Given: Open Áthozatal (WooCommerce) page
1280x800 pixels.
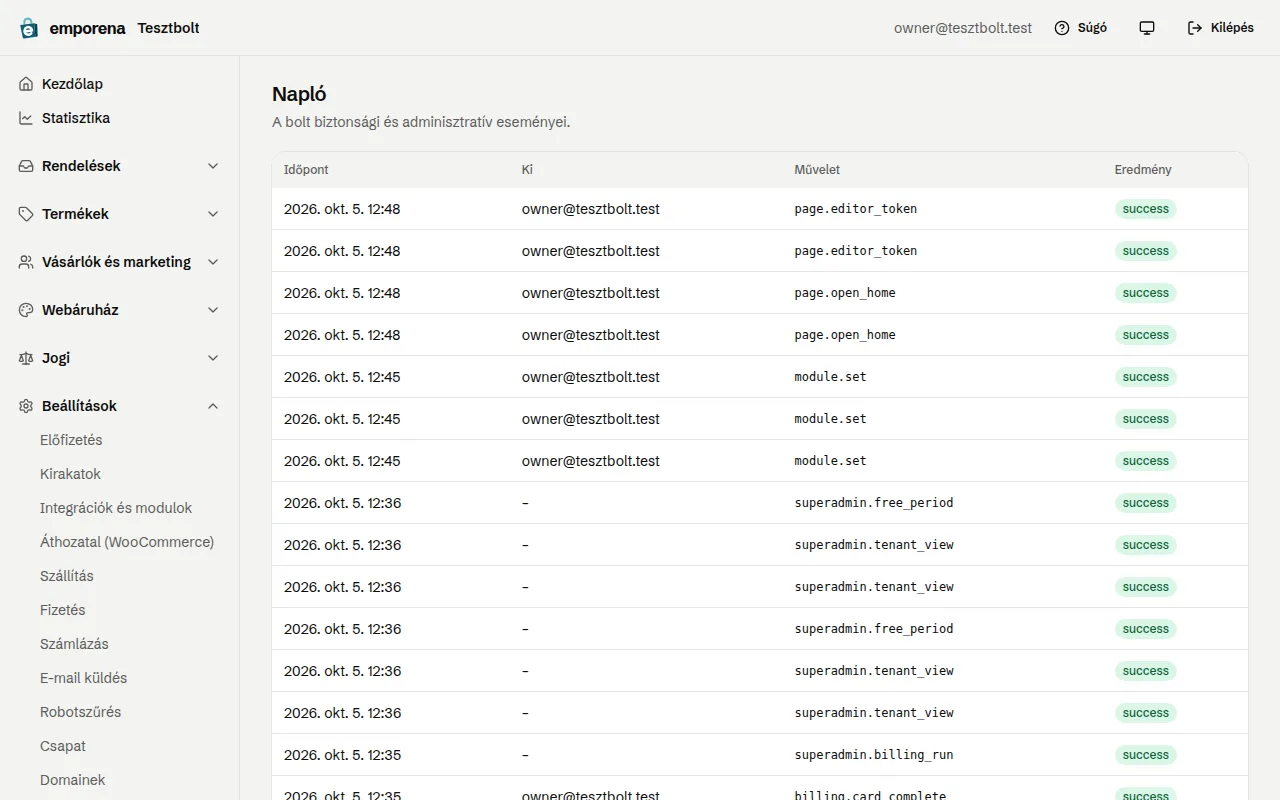Looking at the screenshot, I should pyautogui.click(x=127, y=542).
